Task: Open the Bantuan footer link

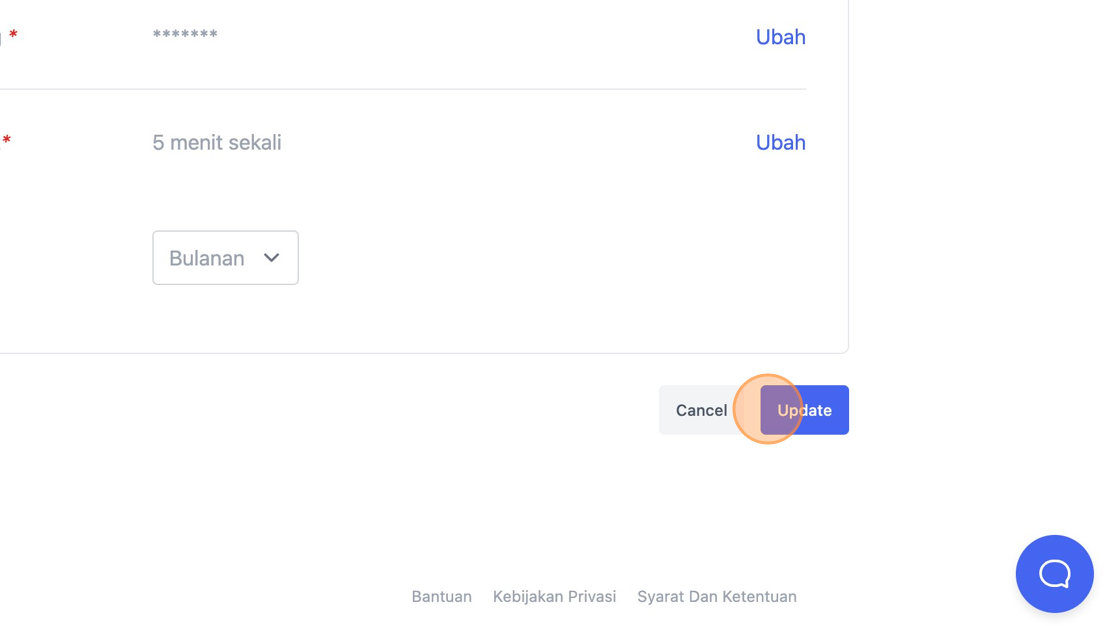Action: 441,596
